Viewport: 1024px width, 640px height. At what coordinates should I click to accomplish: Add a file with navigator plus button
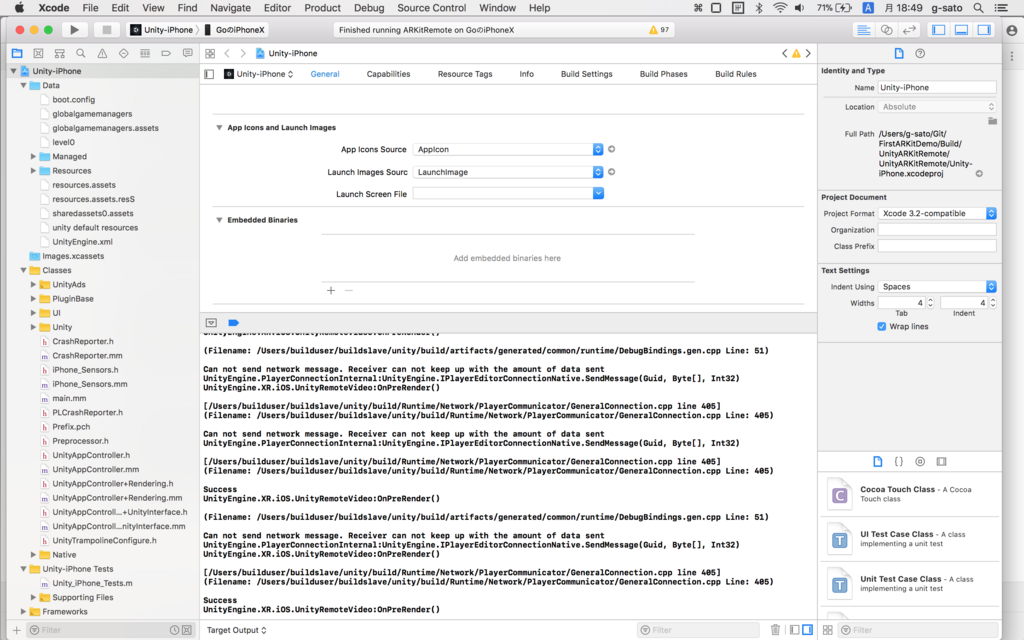tap(16, 630)
